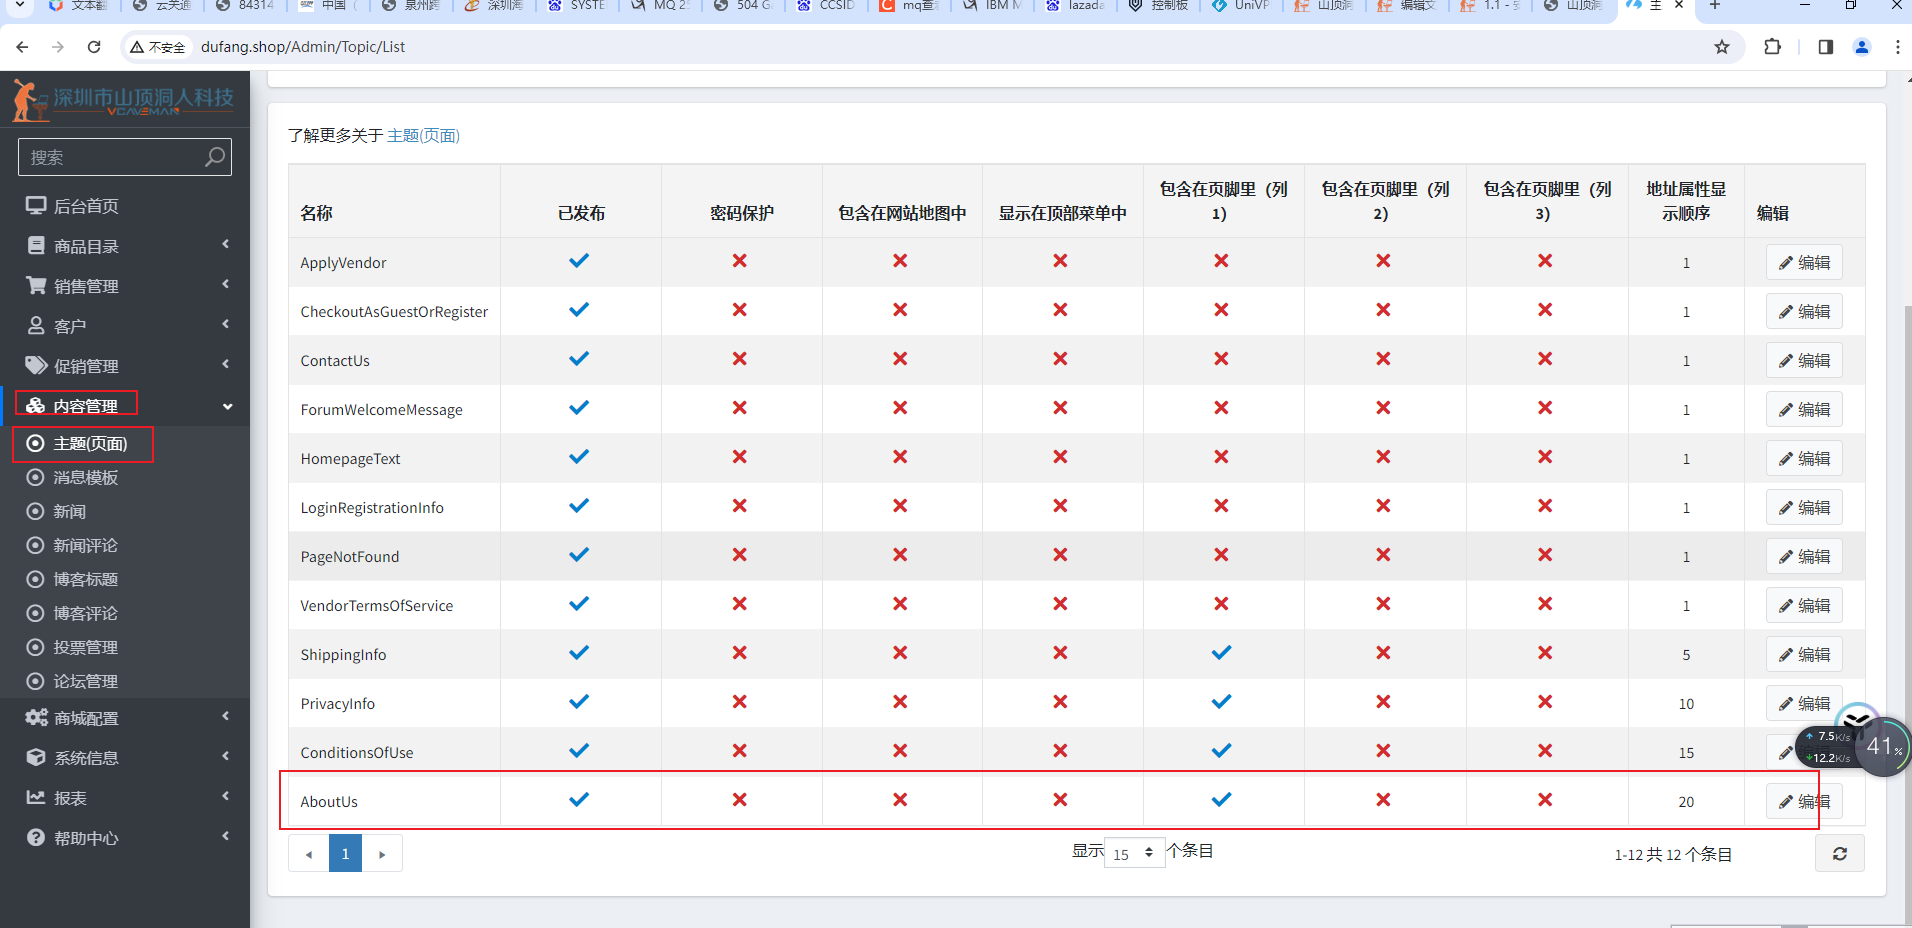This screenshot has height=928, width=1912.
Task: Click 编辑 button for the AboutUs row
Action: click(x=1804, y=802)
